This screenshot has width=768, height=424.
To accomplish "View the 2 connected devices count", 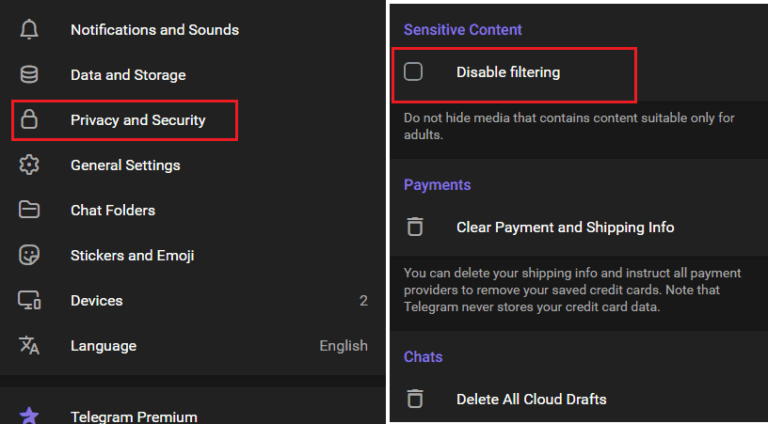I will point(363,300).
